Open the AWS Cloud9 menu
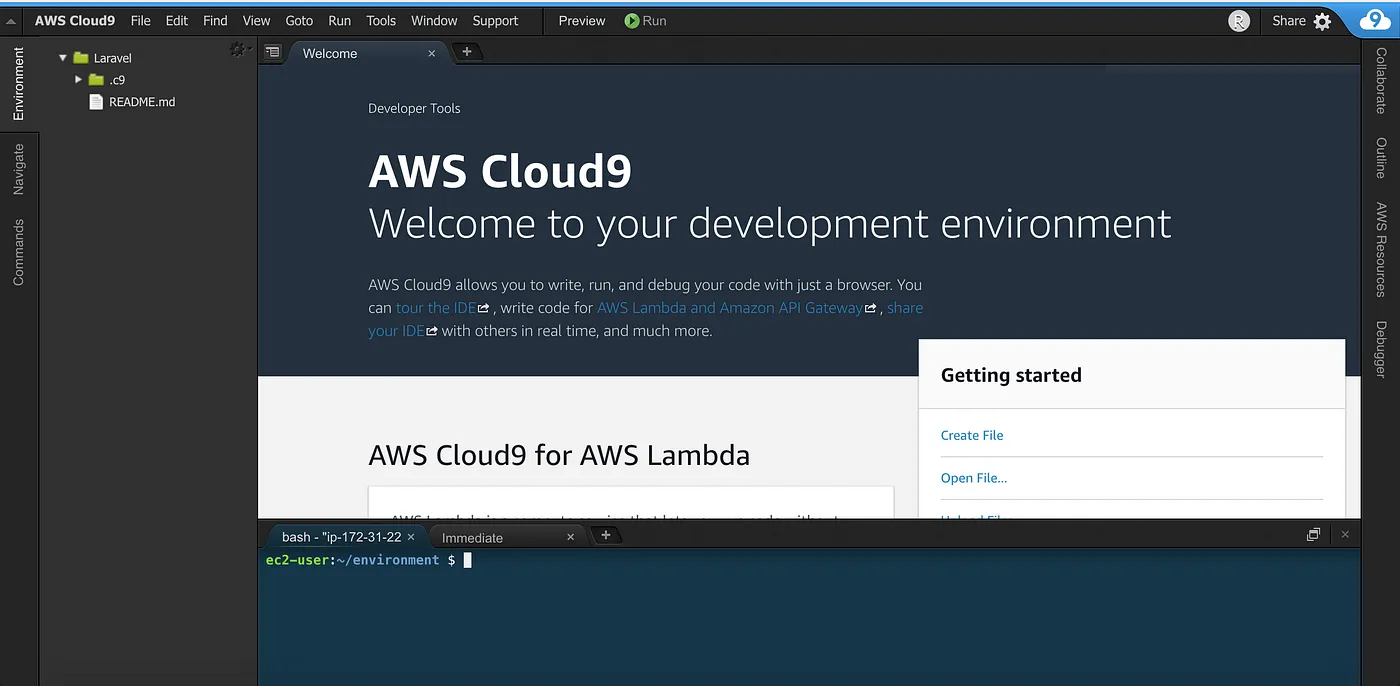Screen dimensions: 1400x686 74,21
